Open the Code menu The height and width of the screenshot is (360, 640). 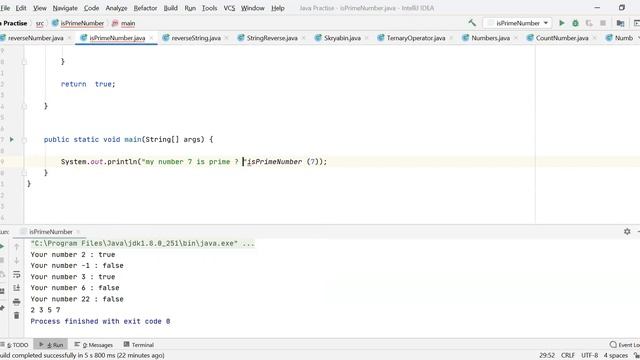[91, 8]
